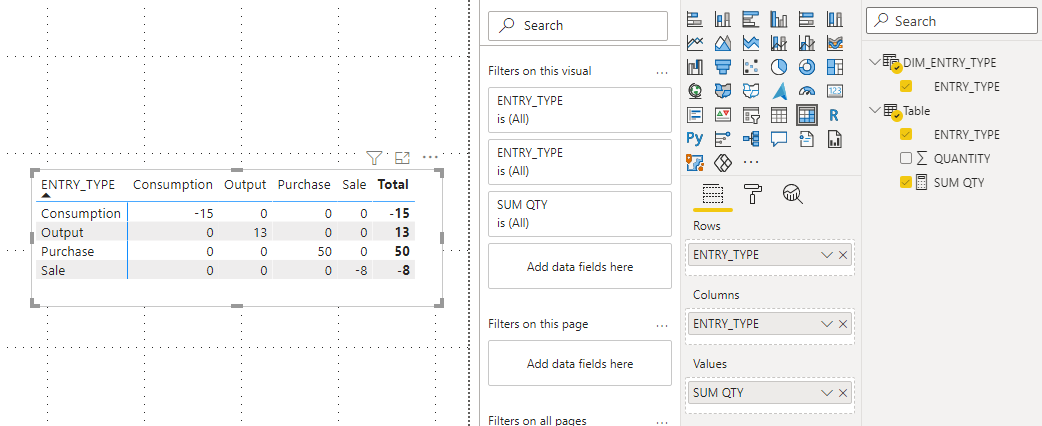Select the gauge visual

(x=807, y=90)
